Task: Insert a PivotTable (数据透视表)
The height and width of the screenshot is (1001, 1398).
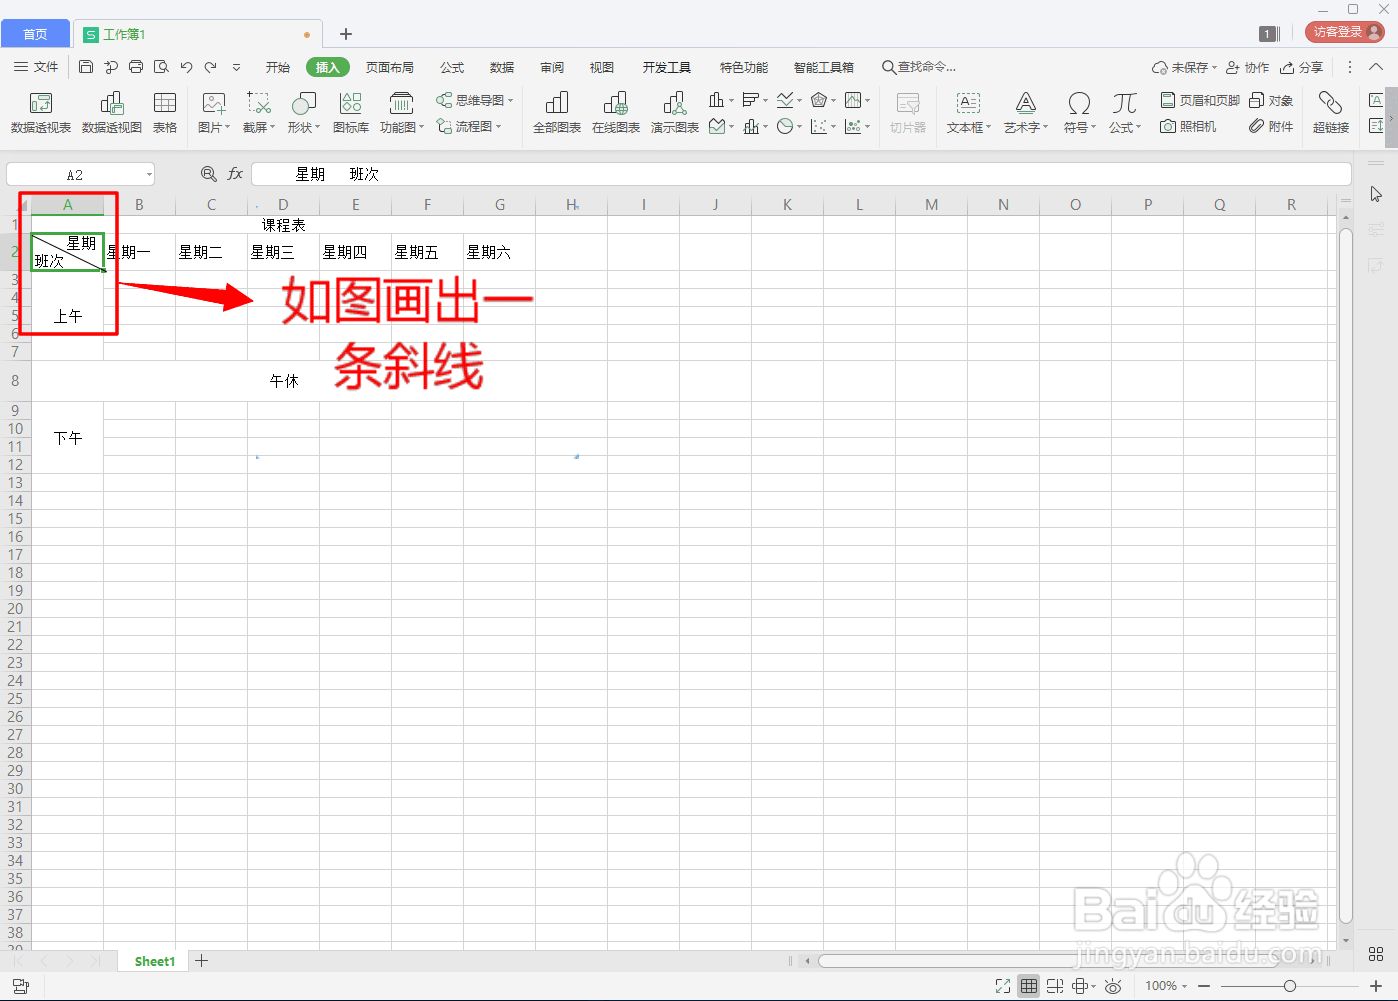Action: (41, 113)
